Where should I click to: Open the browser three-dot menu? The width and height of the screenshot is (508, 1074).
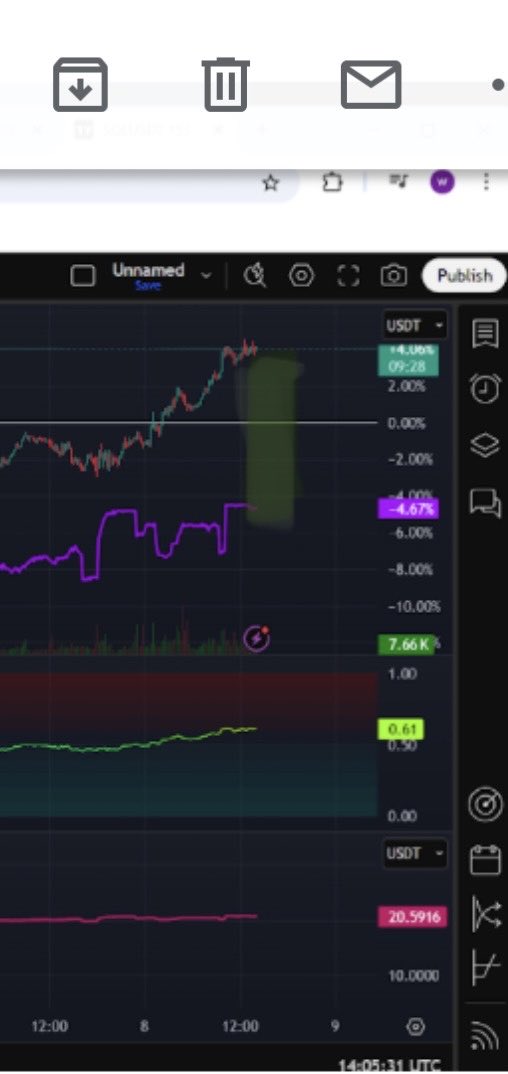pyautogui.click(x=486, y=182)
